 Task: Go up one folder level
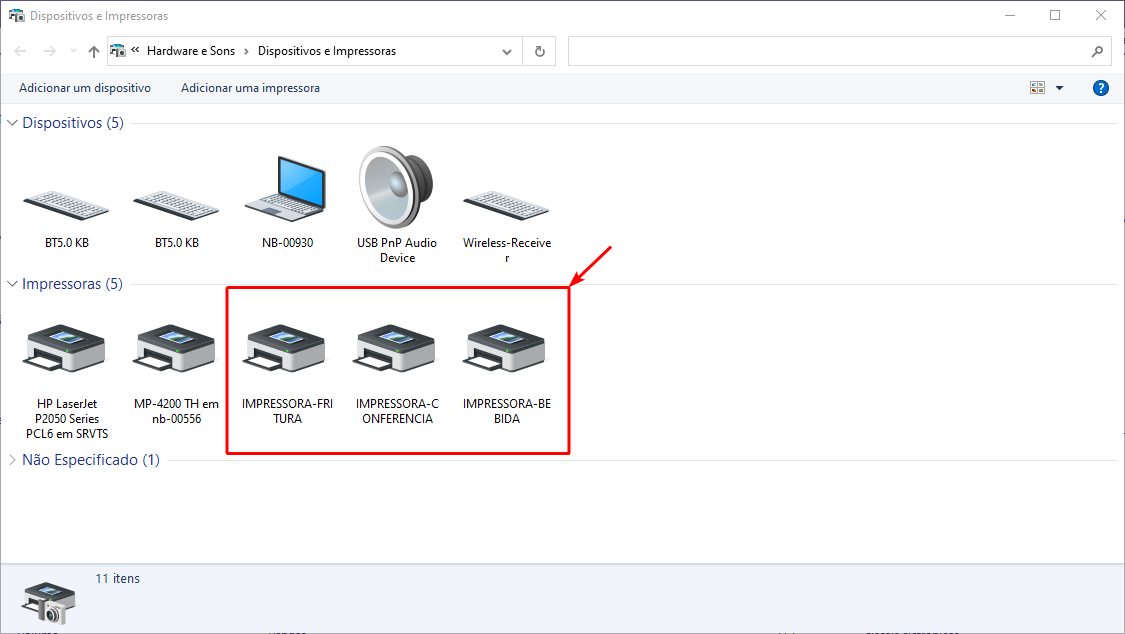94,51
